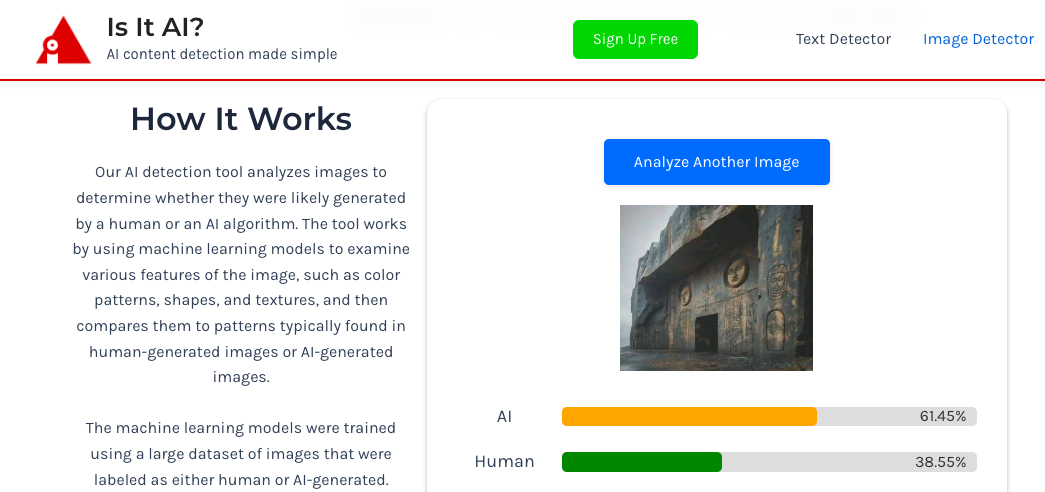
Task: Click the AI label beside the orange bar
Action: click(x=505, y=417)
